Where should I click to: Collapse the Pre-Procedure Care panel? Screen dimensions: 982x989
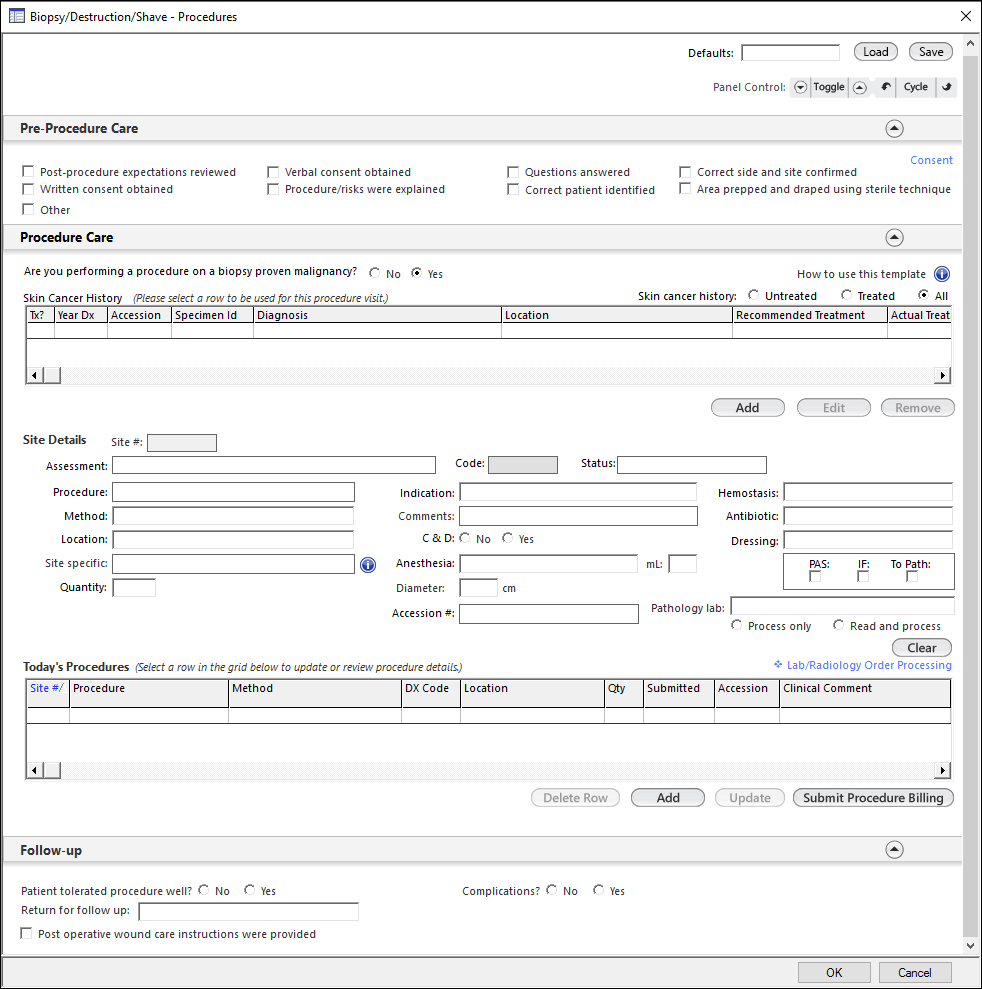[894, 129]
